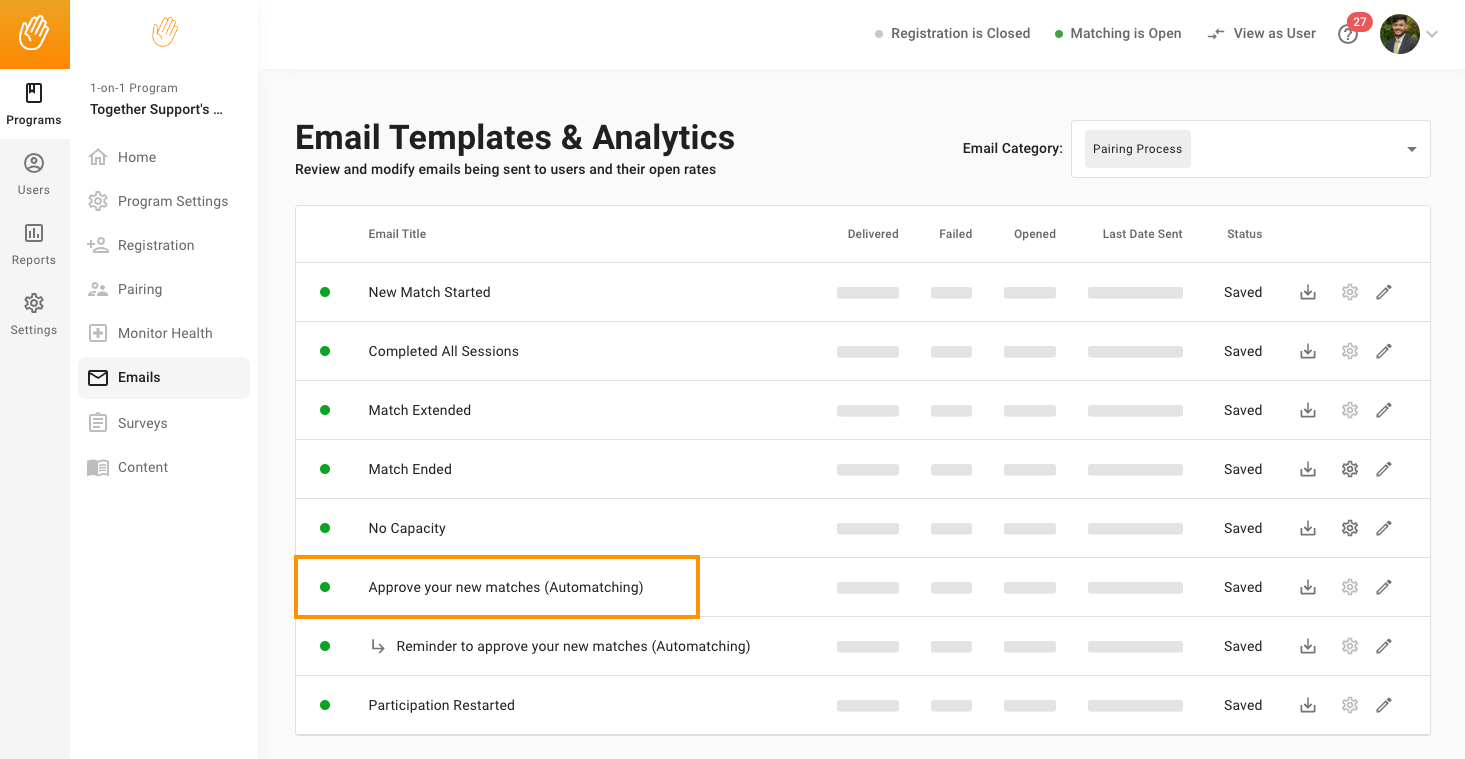Click View as User link
Image resolution: width=1465 pixels, height=759 pixels.
tap(1262, 33)
